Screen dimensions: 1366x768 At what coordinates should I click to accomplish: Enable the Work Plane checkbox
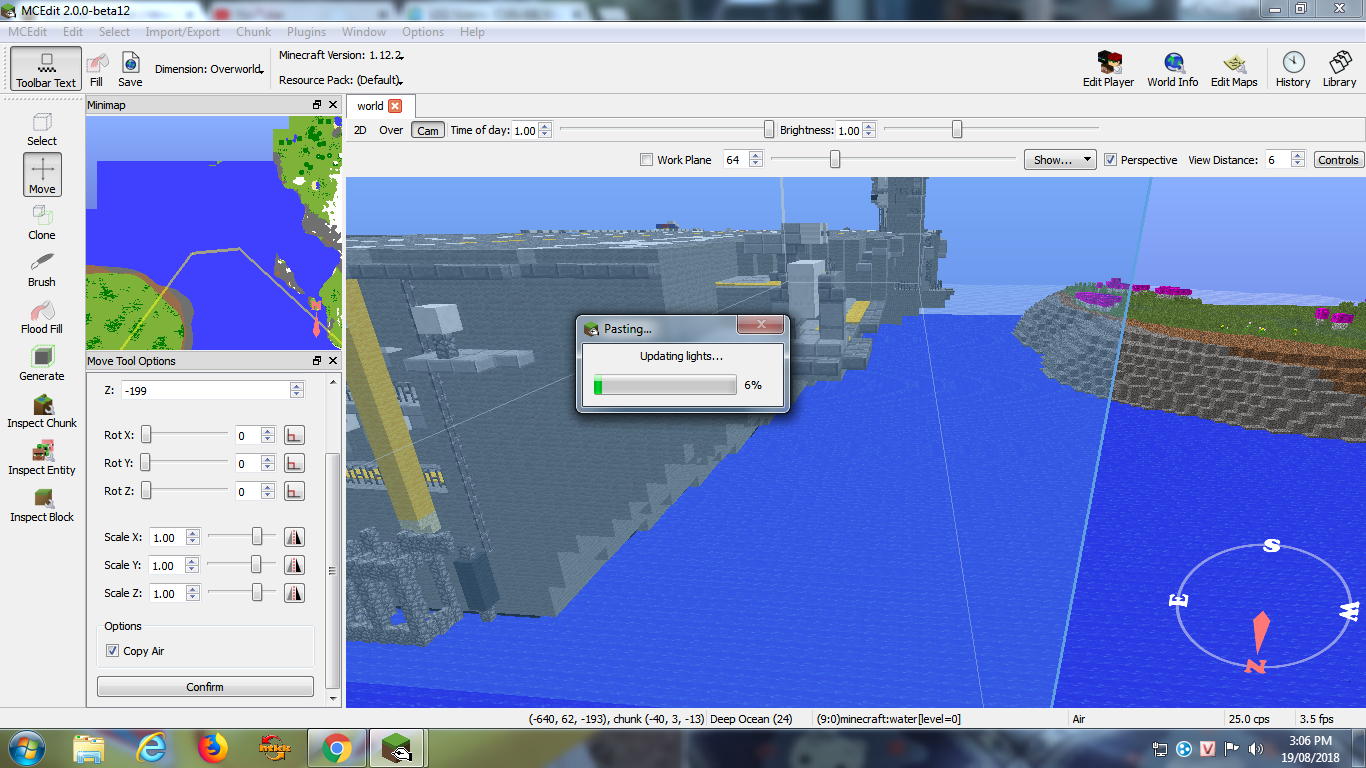(x=646, y=160)
